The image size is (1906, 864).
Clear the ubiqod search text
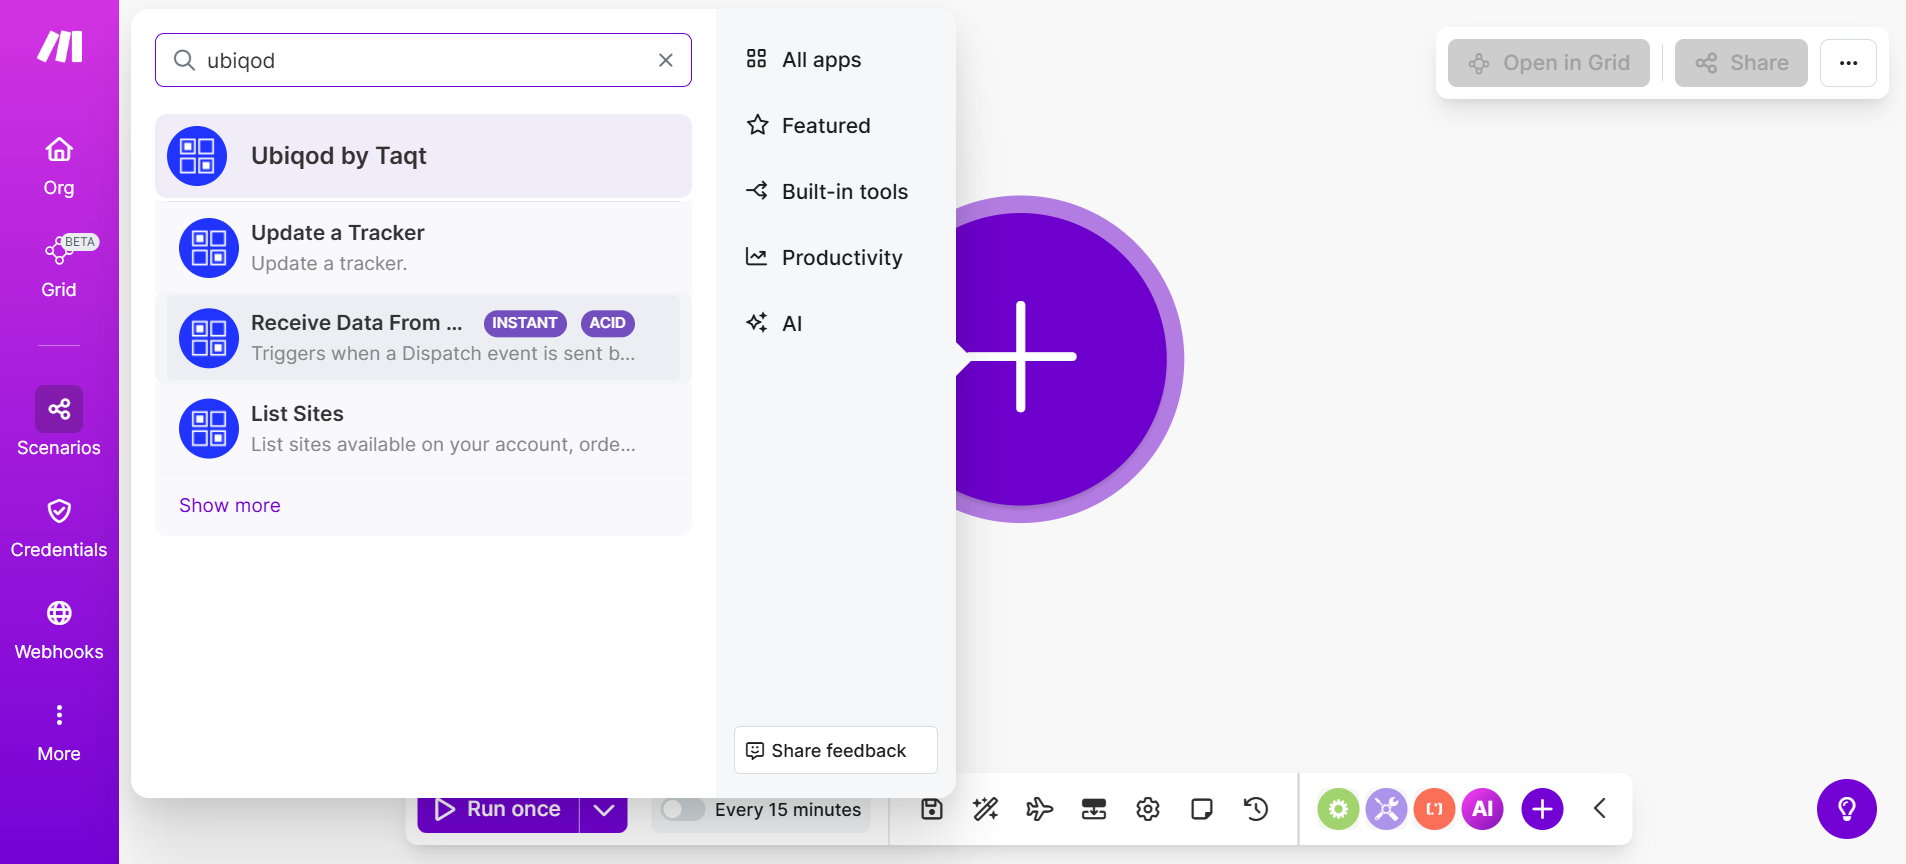tap(666, 60)
